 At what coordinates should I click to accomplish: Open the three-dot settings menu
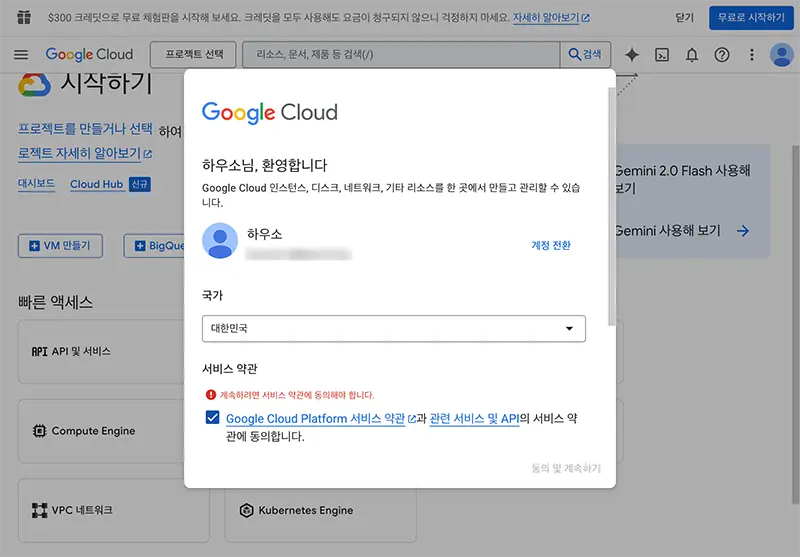coord(752,55)
